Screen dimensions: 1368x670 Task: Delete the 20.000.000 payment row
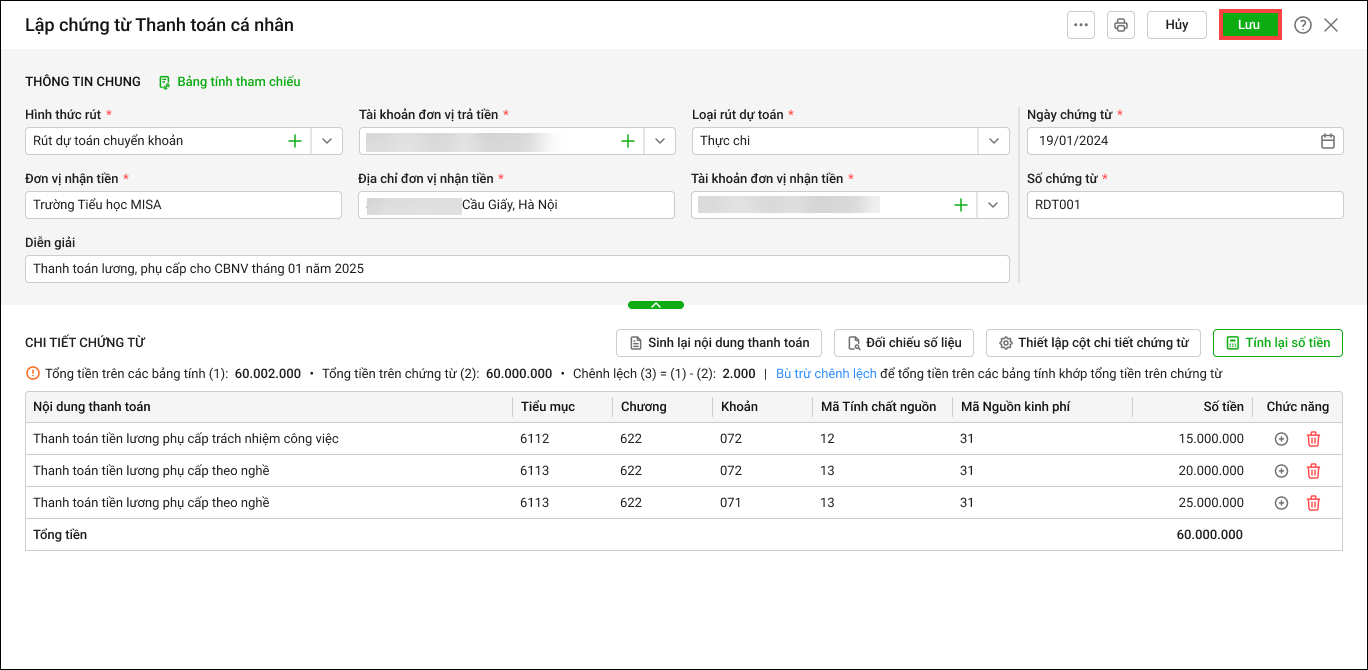click(1314, 471)
